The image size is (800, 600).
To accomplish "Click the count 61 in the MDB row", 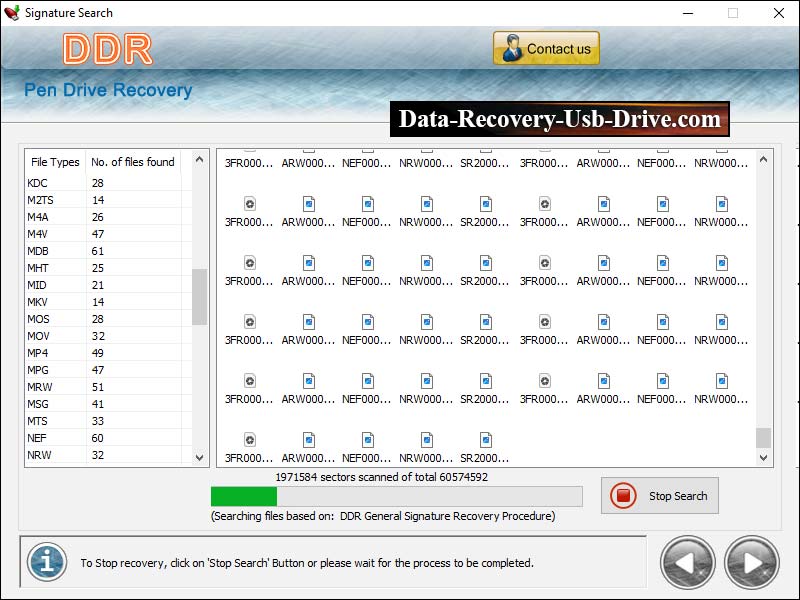I will (97, 251).
